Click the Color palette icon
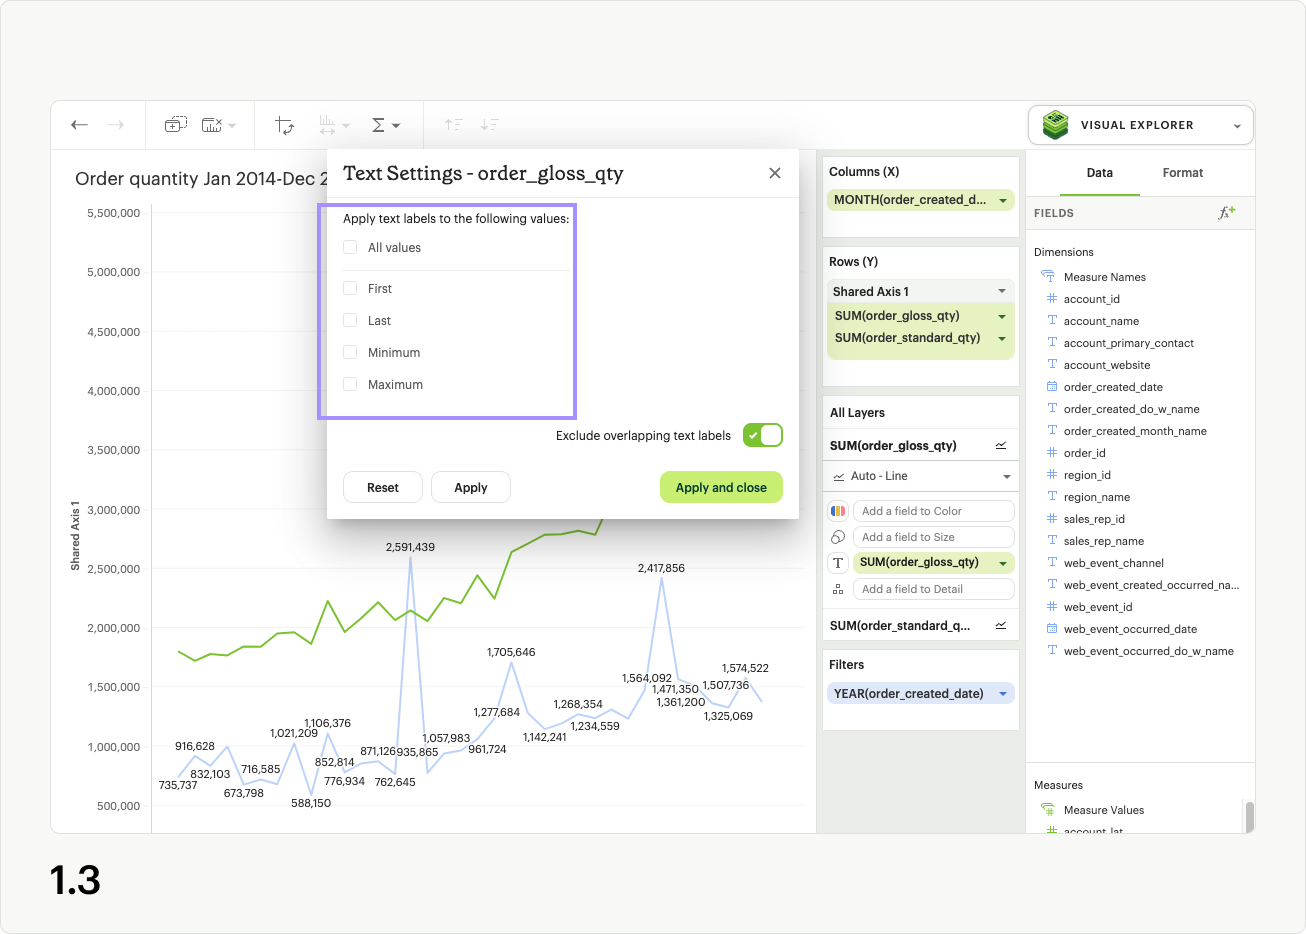1306x934 pixels. (838, 511)
